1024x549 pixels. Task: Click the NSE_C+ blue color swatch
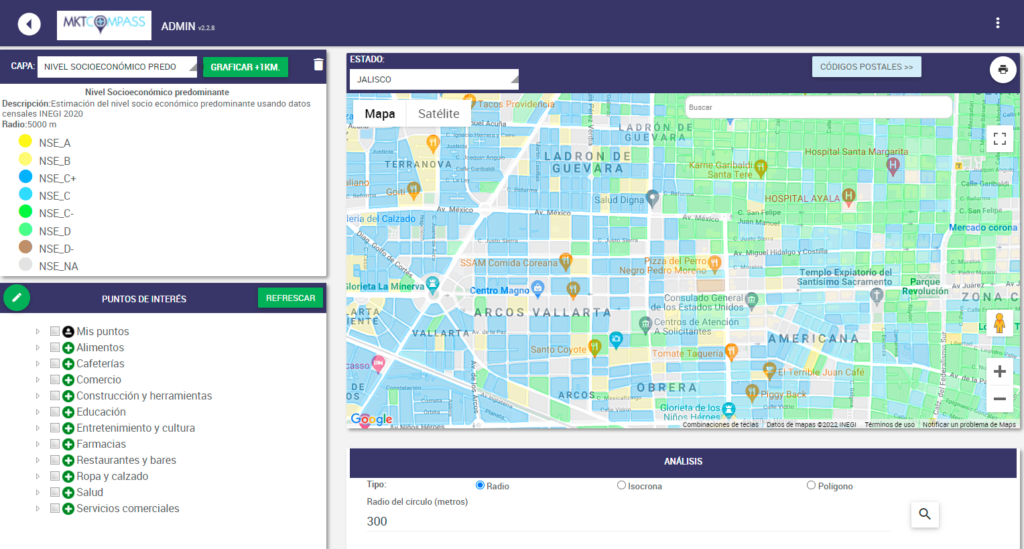tap(26, 177)
